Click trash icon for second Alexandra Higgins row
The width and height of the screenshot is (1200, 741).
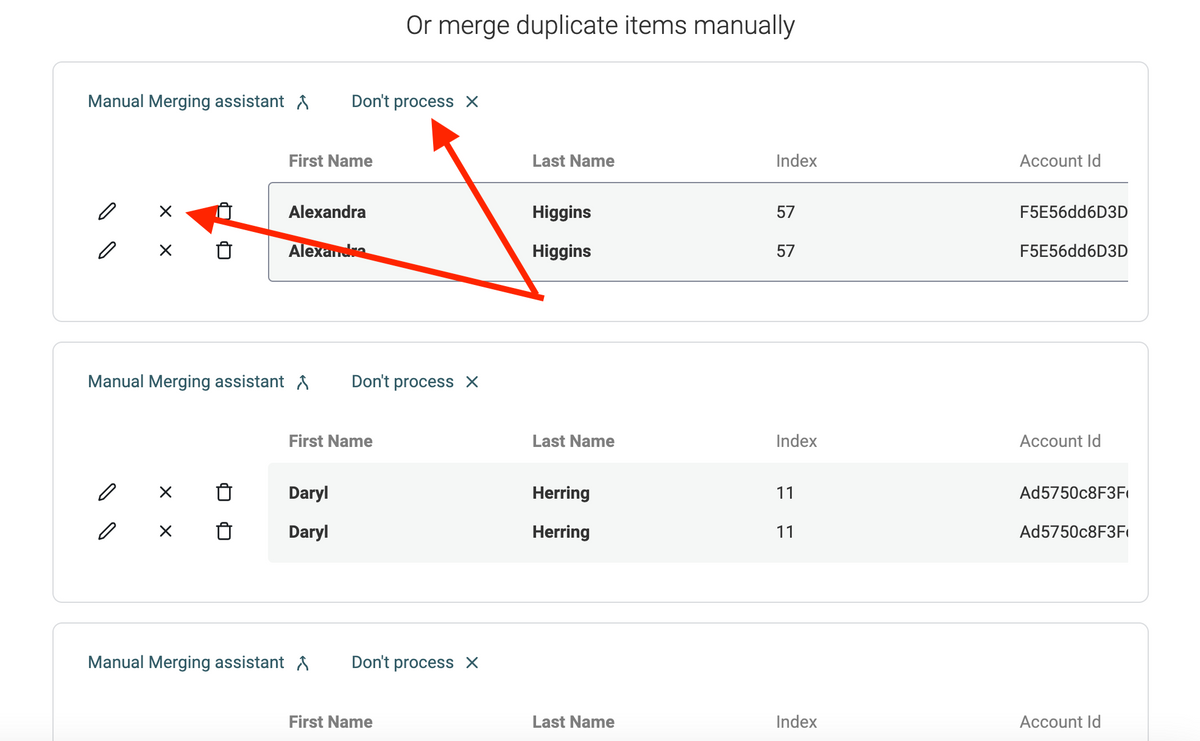(224, 251)
